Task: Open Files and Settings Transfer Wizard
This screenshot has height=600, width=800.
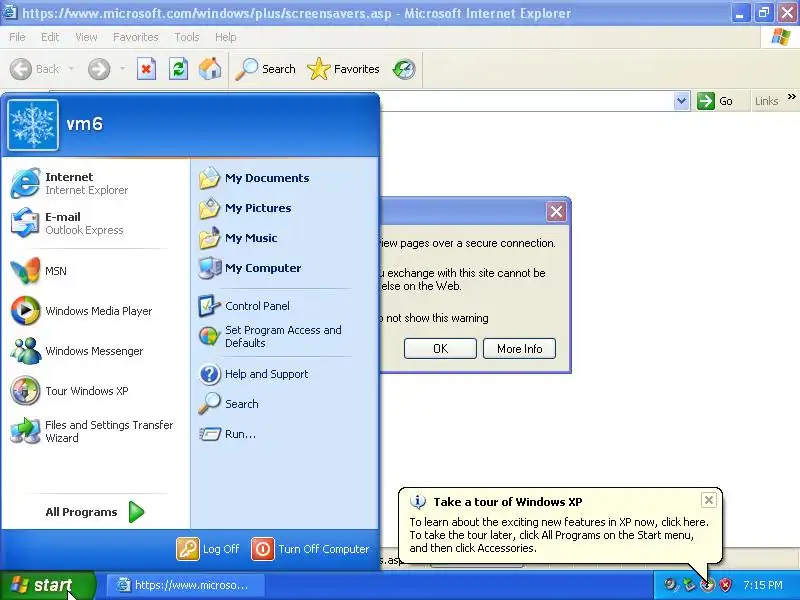Action: click(95, 431)
